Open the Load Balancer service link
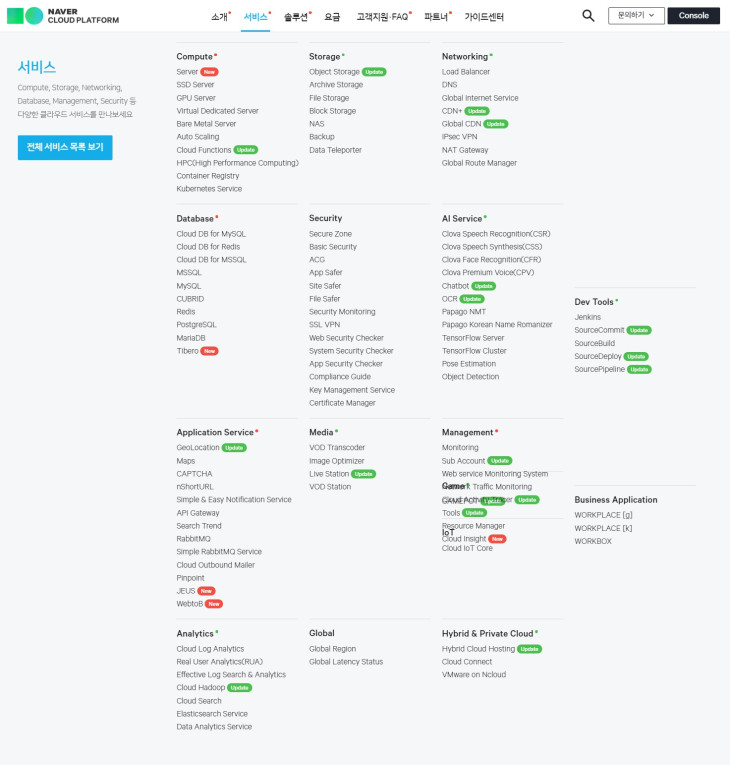 (x=466, y=72)
